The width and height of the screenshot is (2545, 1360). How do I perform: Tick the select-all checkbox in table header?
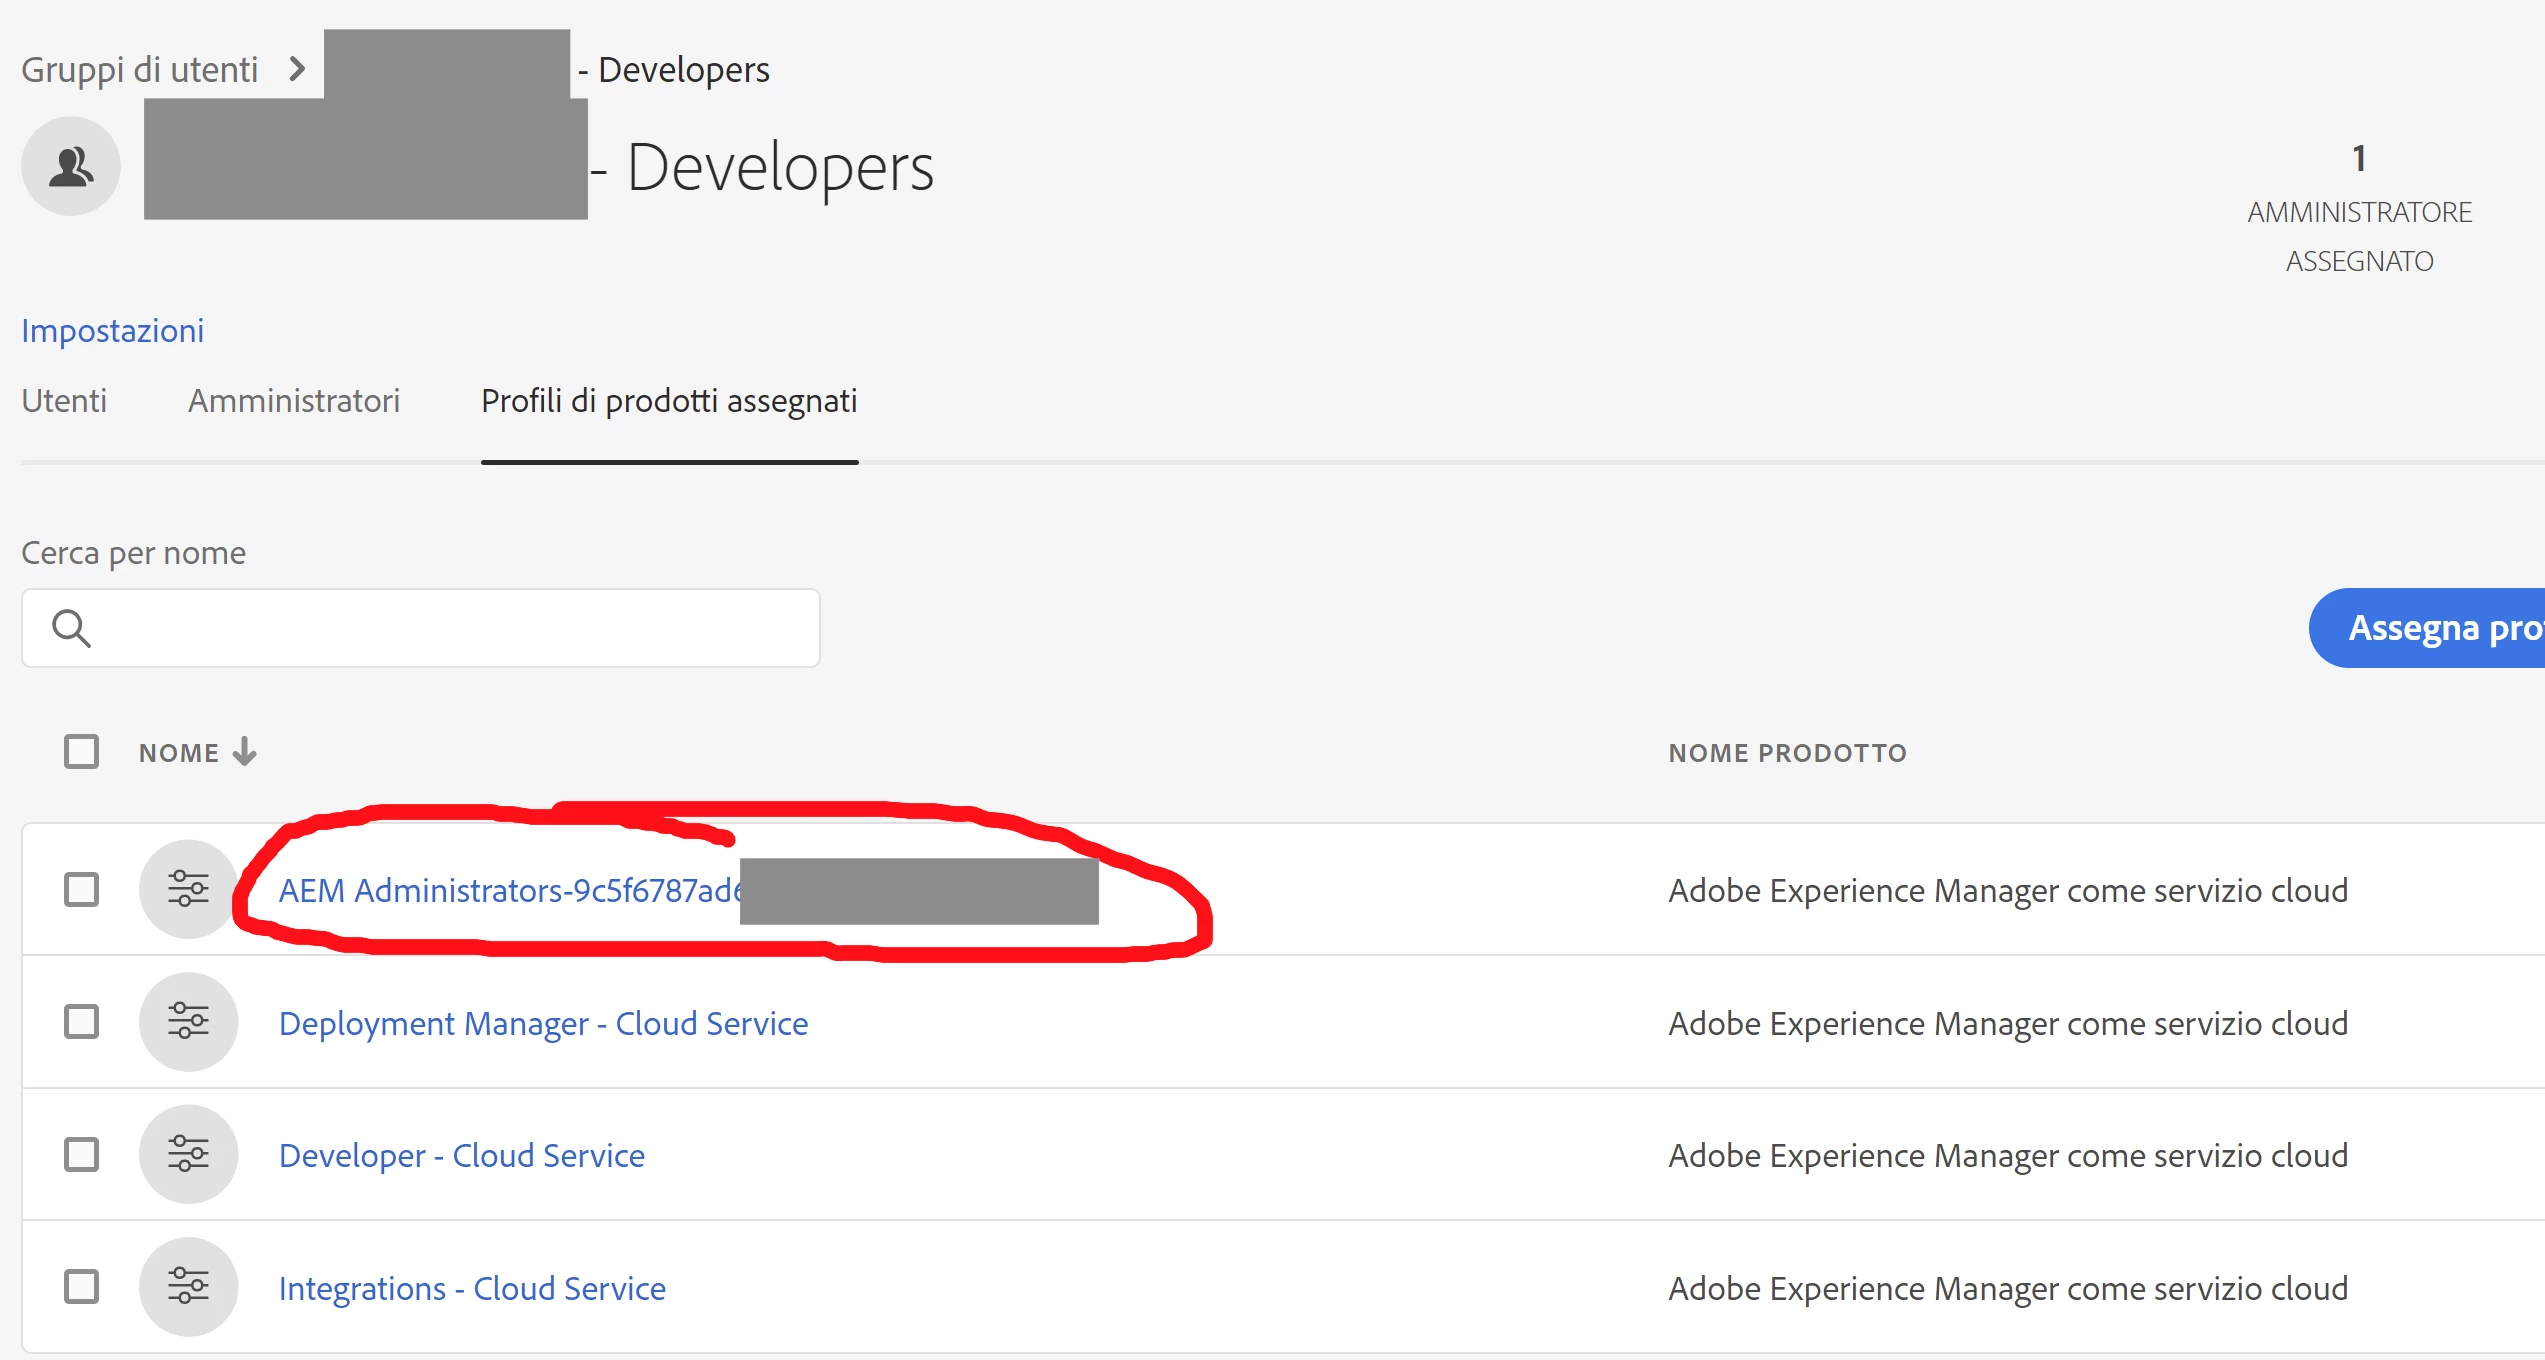(81, 752)
